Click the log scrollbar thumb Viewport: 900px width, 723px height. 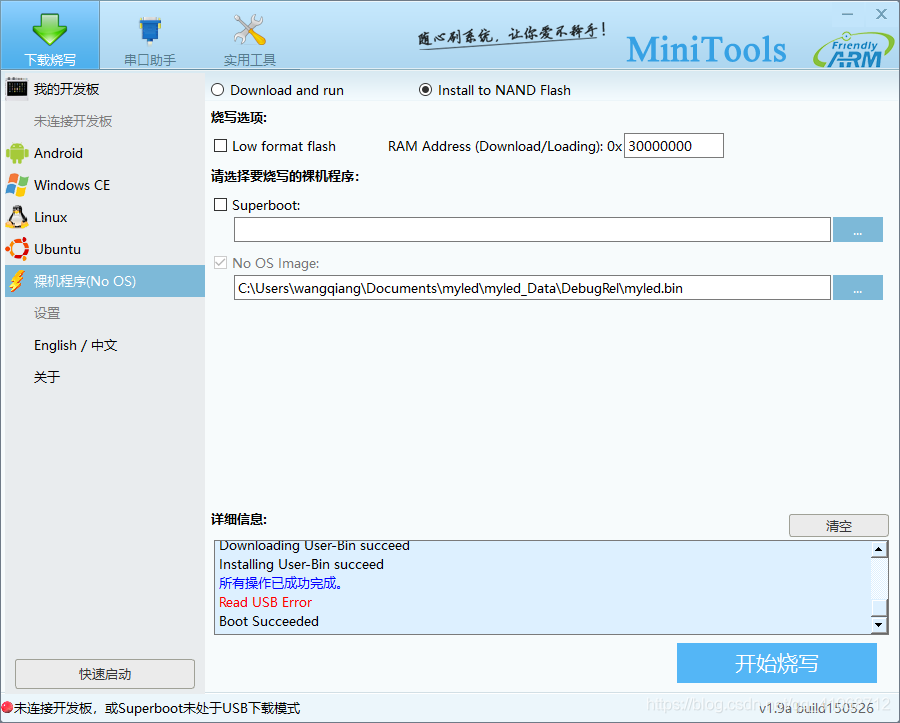(x=879, y=607)
